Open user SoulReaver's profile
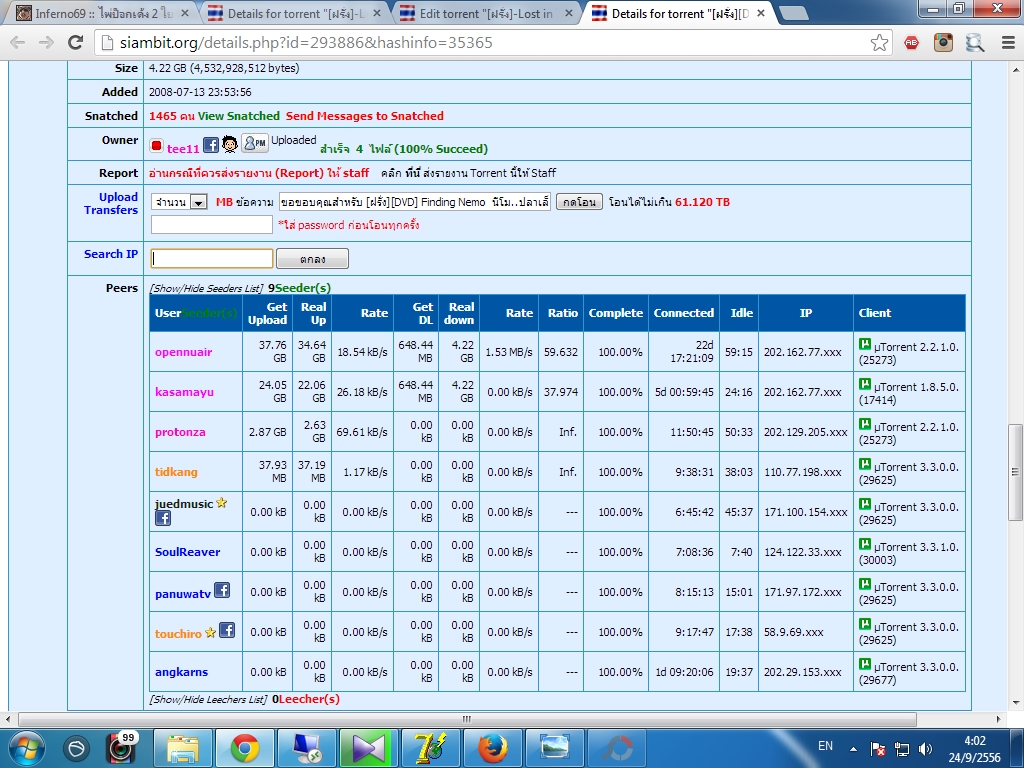Viewport: 1024px width, 768px height. click(x=187, y=552)
